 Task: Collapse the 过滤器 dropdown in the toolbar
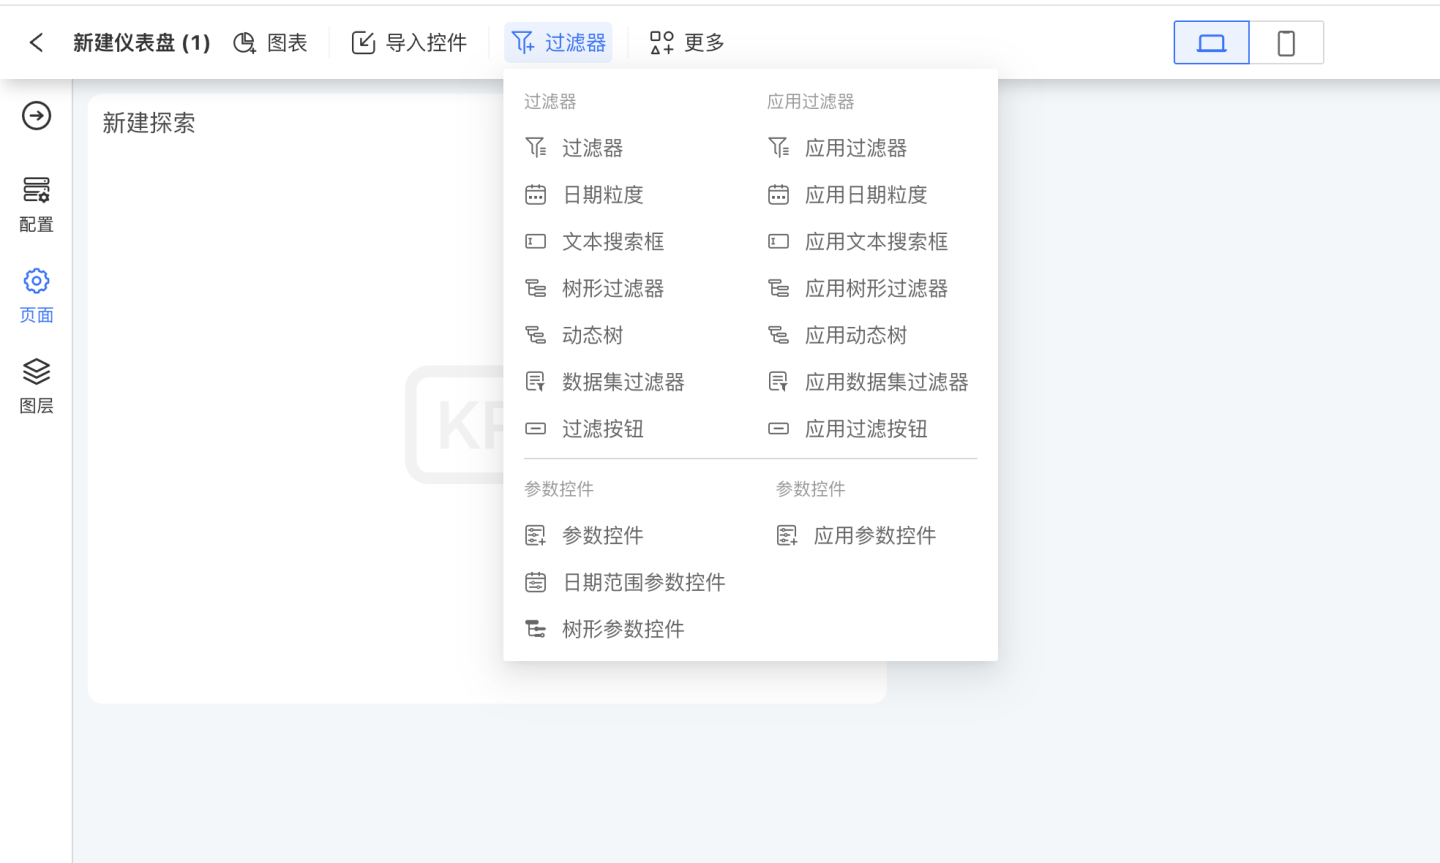[558, 43]
